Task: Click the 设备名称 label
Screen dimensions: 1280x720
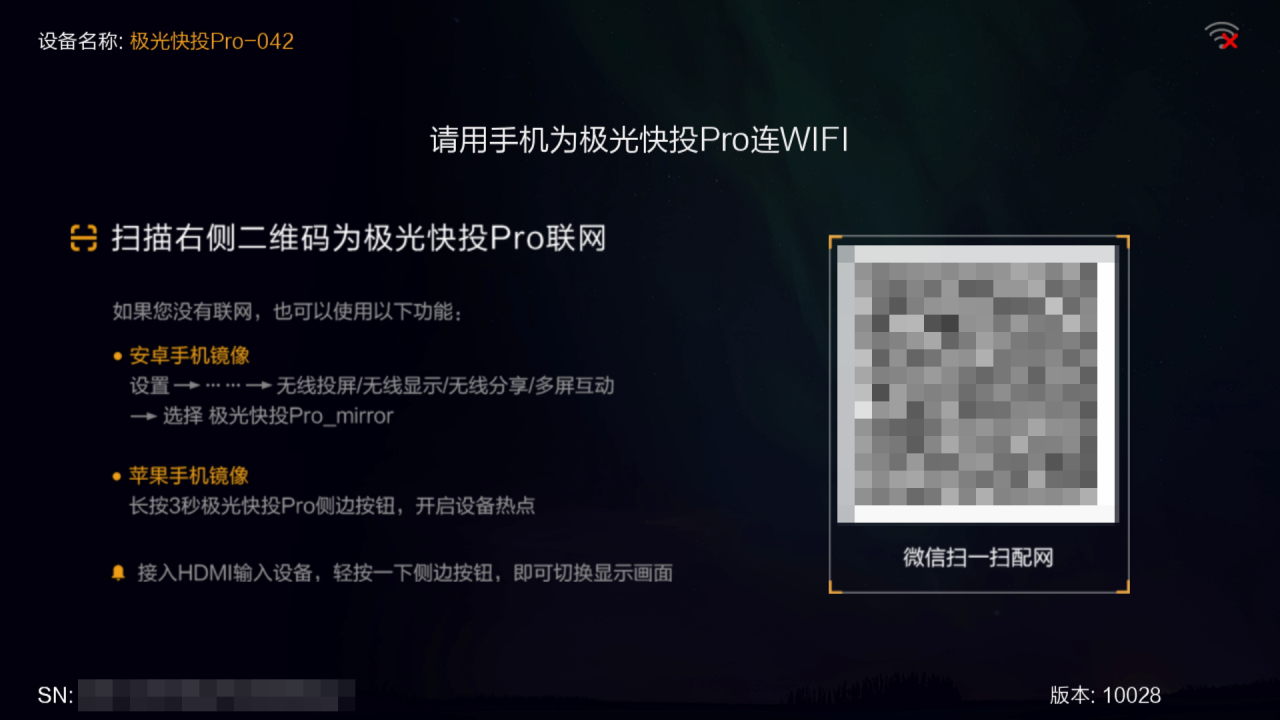Action: pos(80,41)
